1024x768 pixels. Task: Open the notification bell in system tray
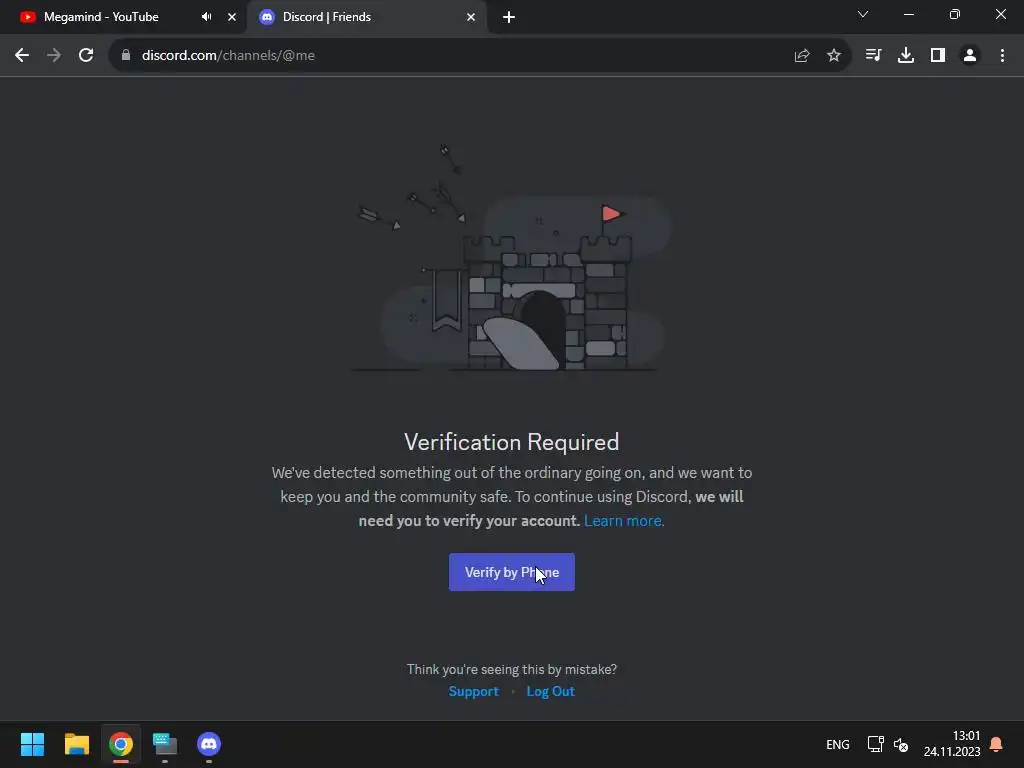pyautogui.click(x=997, y=744)
